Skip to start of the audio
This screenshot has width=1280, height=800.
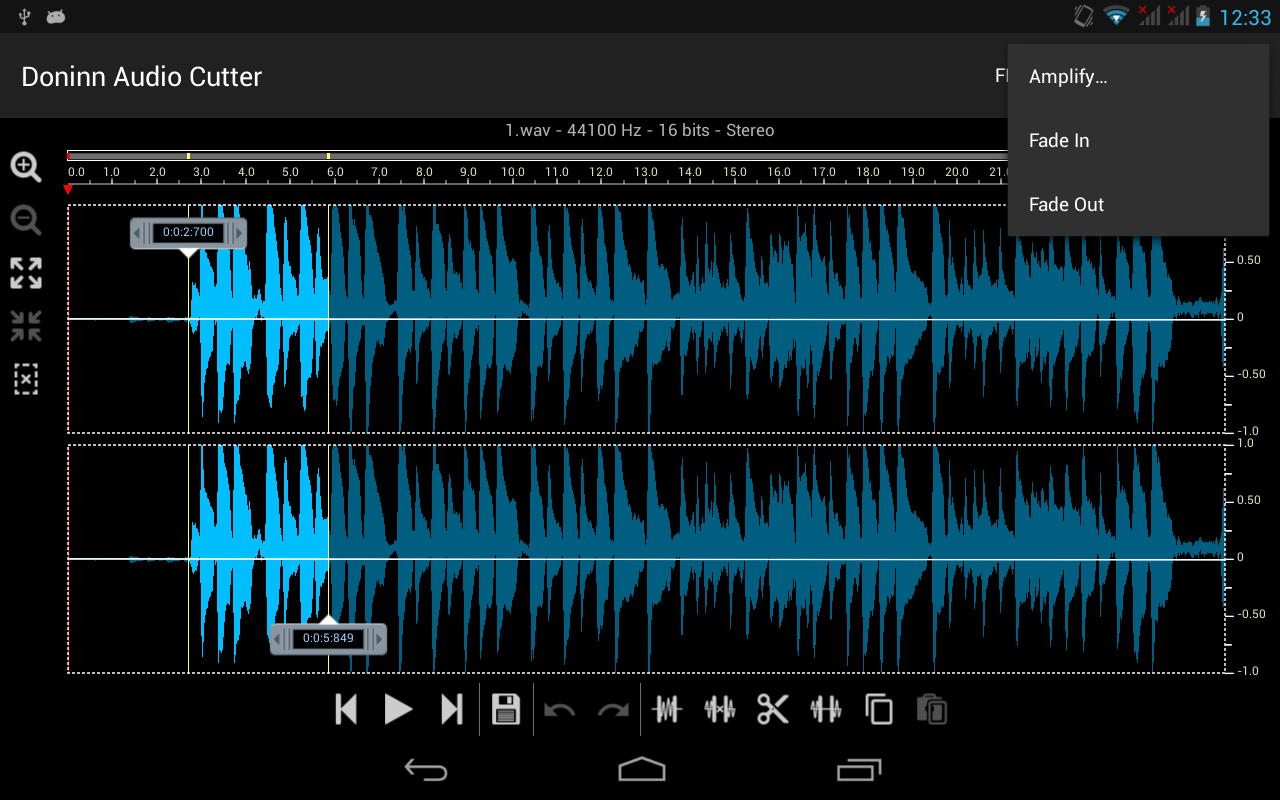(x=346, y=710)
